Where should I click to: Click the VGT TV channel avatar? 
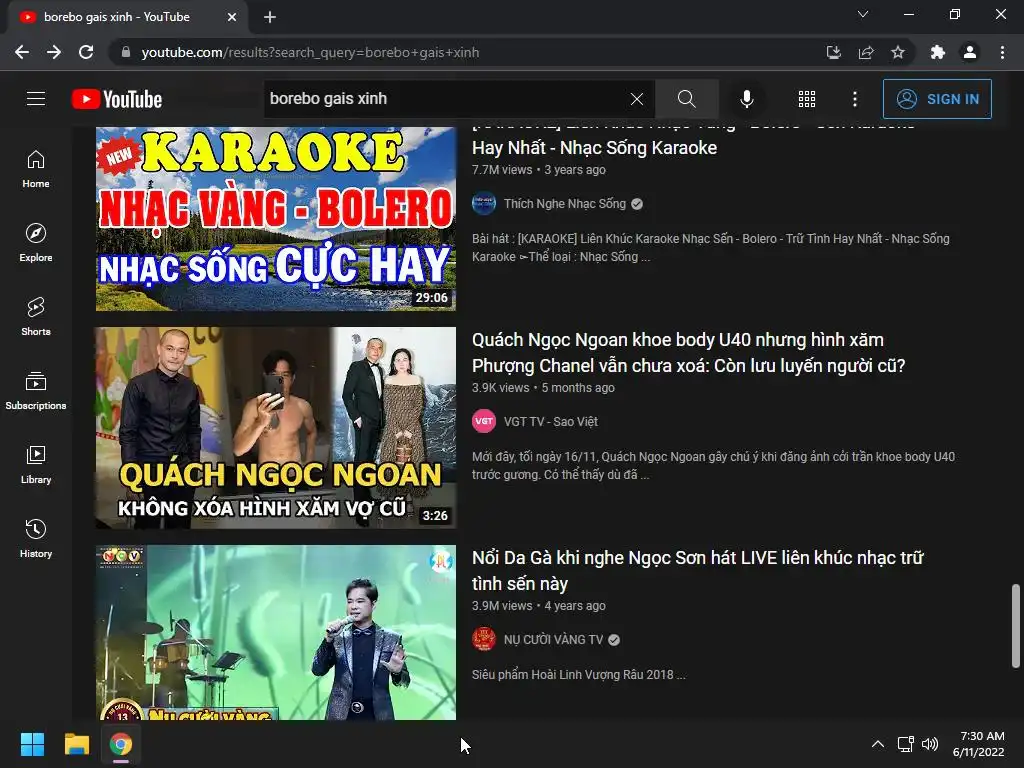click(484, 422)
